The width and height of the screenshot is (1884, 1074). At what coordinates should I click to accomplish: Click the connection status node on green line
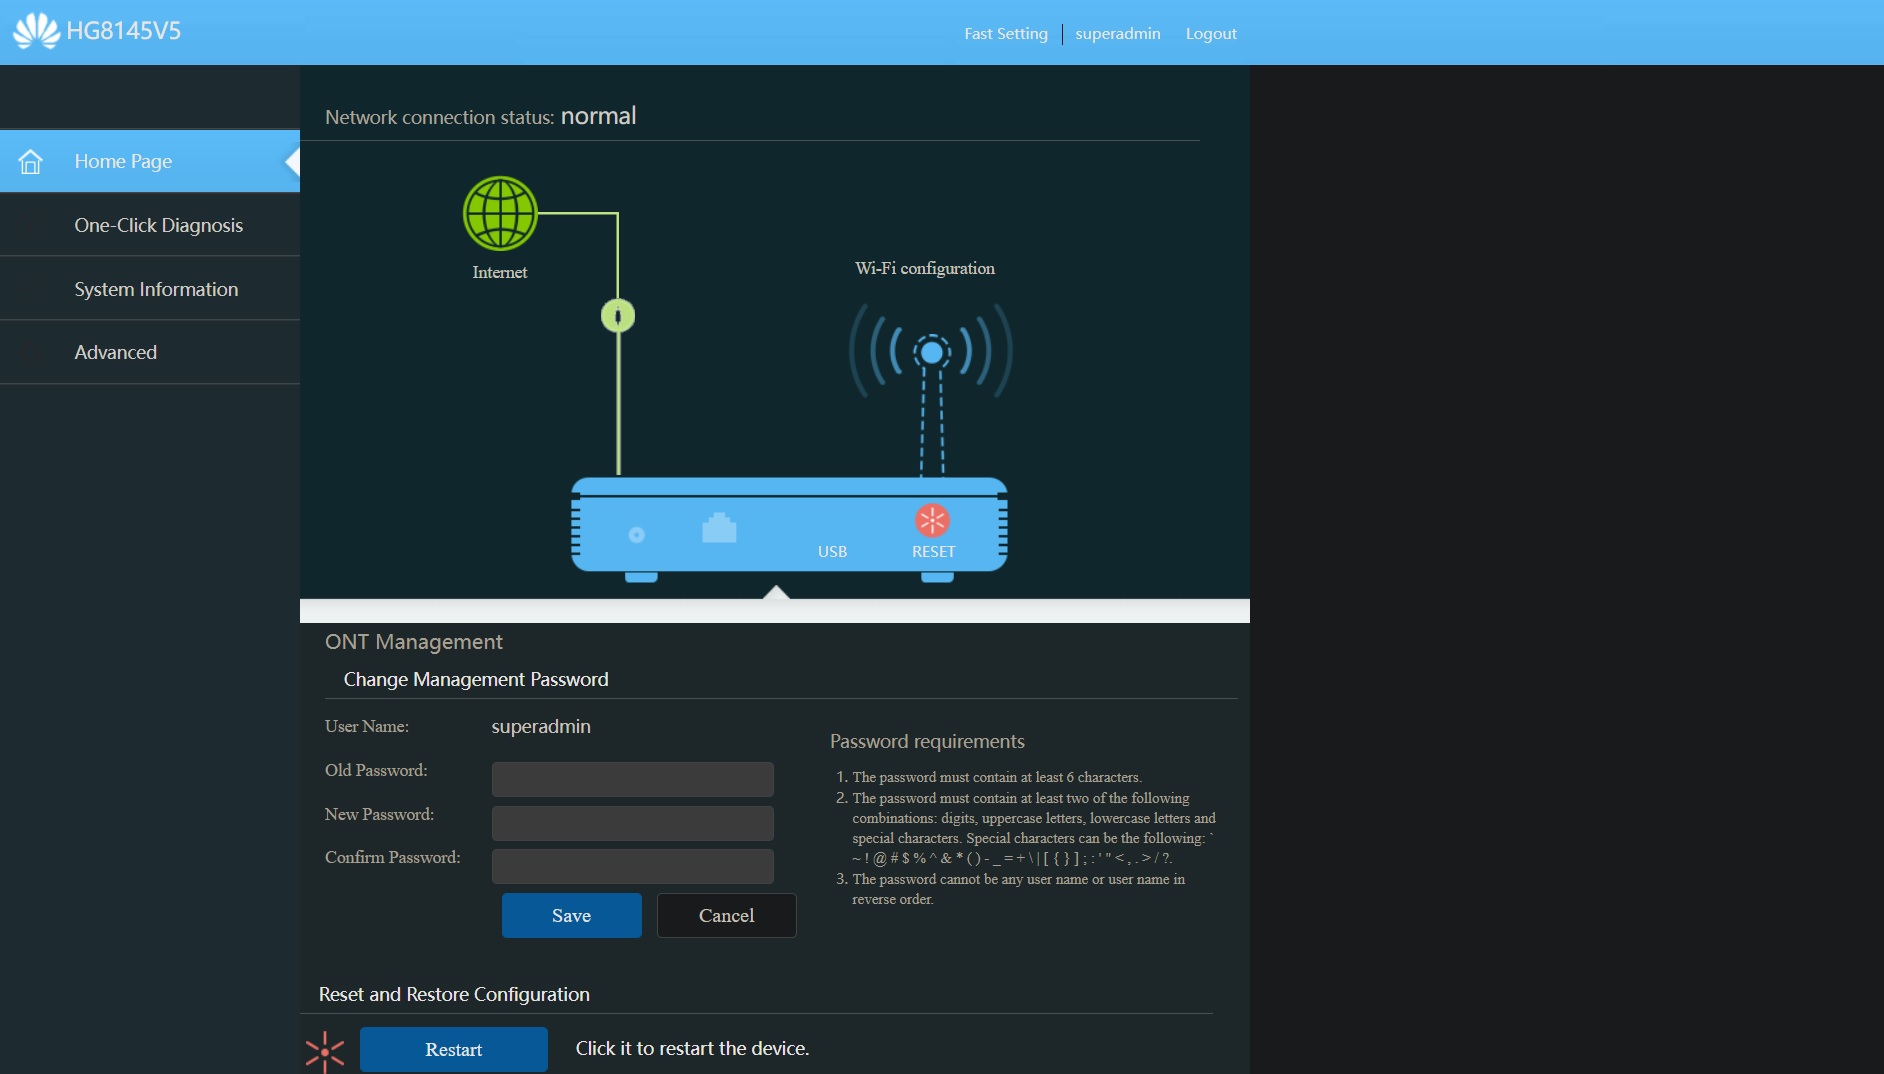[618, 316]
